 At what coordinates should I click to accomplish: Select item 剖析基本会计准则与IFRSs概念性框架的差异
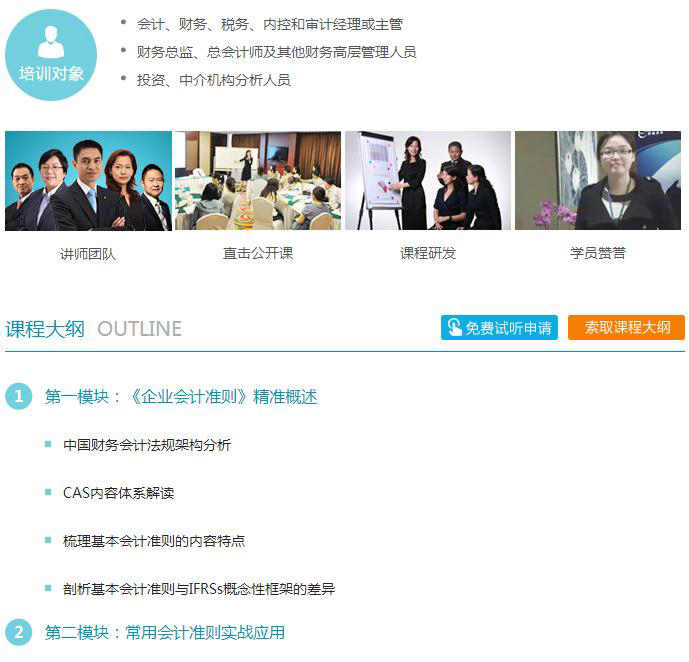(199, 589)
